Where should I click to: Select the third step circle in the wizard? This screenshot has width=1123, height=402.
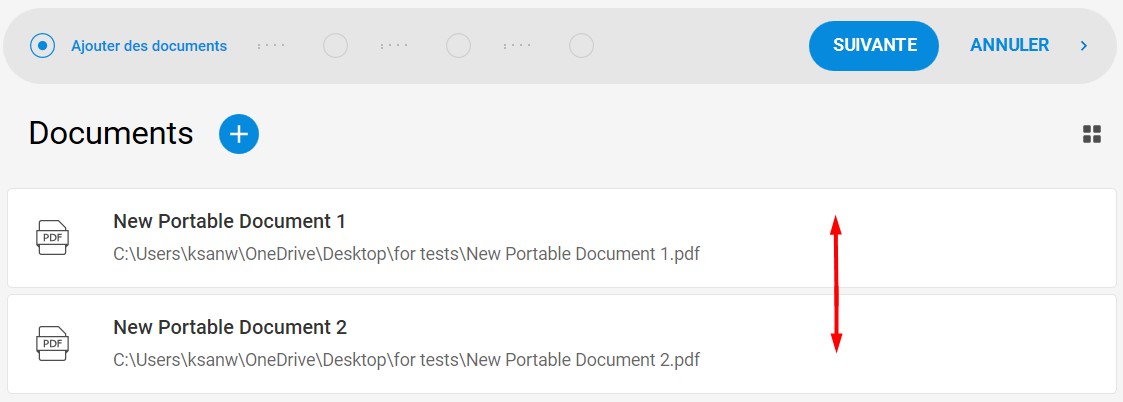coord(458,46)
